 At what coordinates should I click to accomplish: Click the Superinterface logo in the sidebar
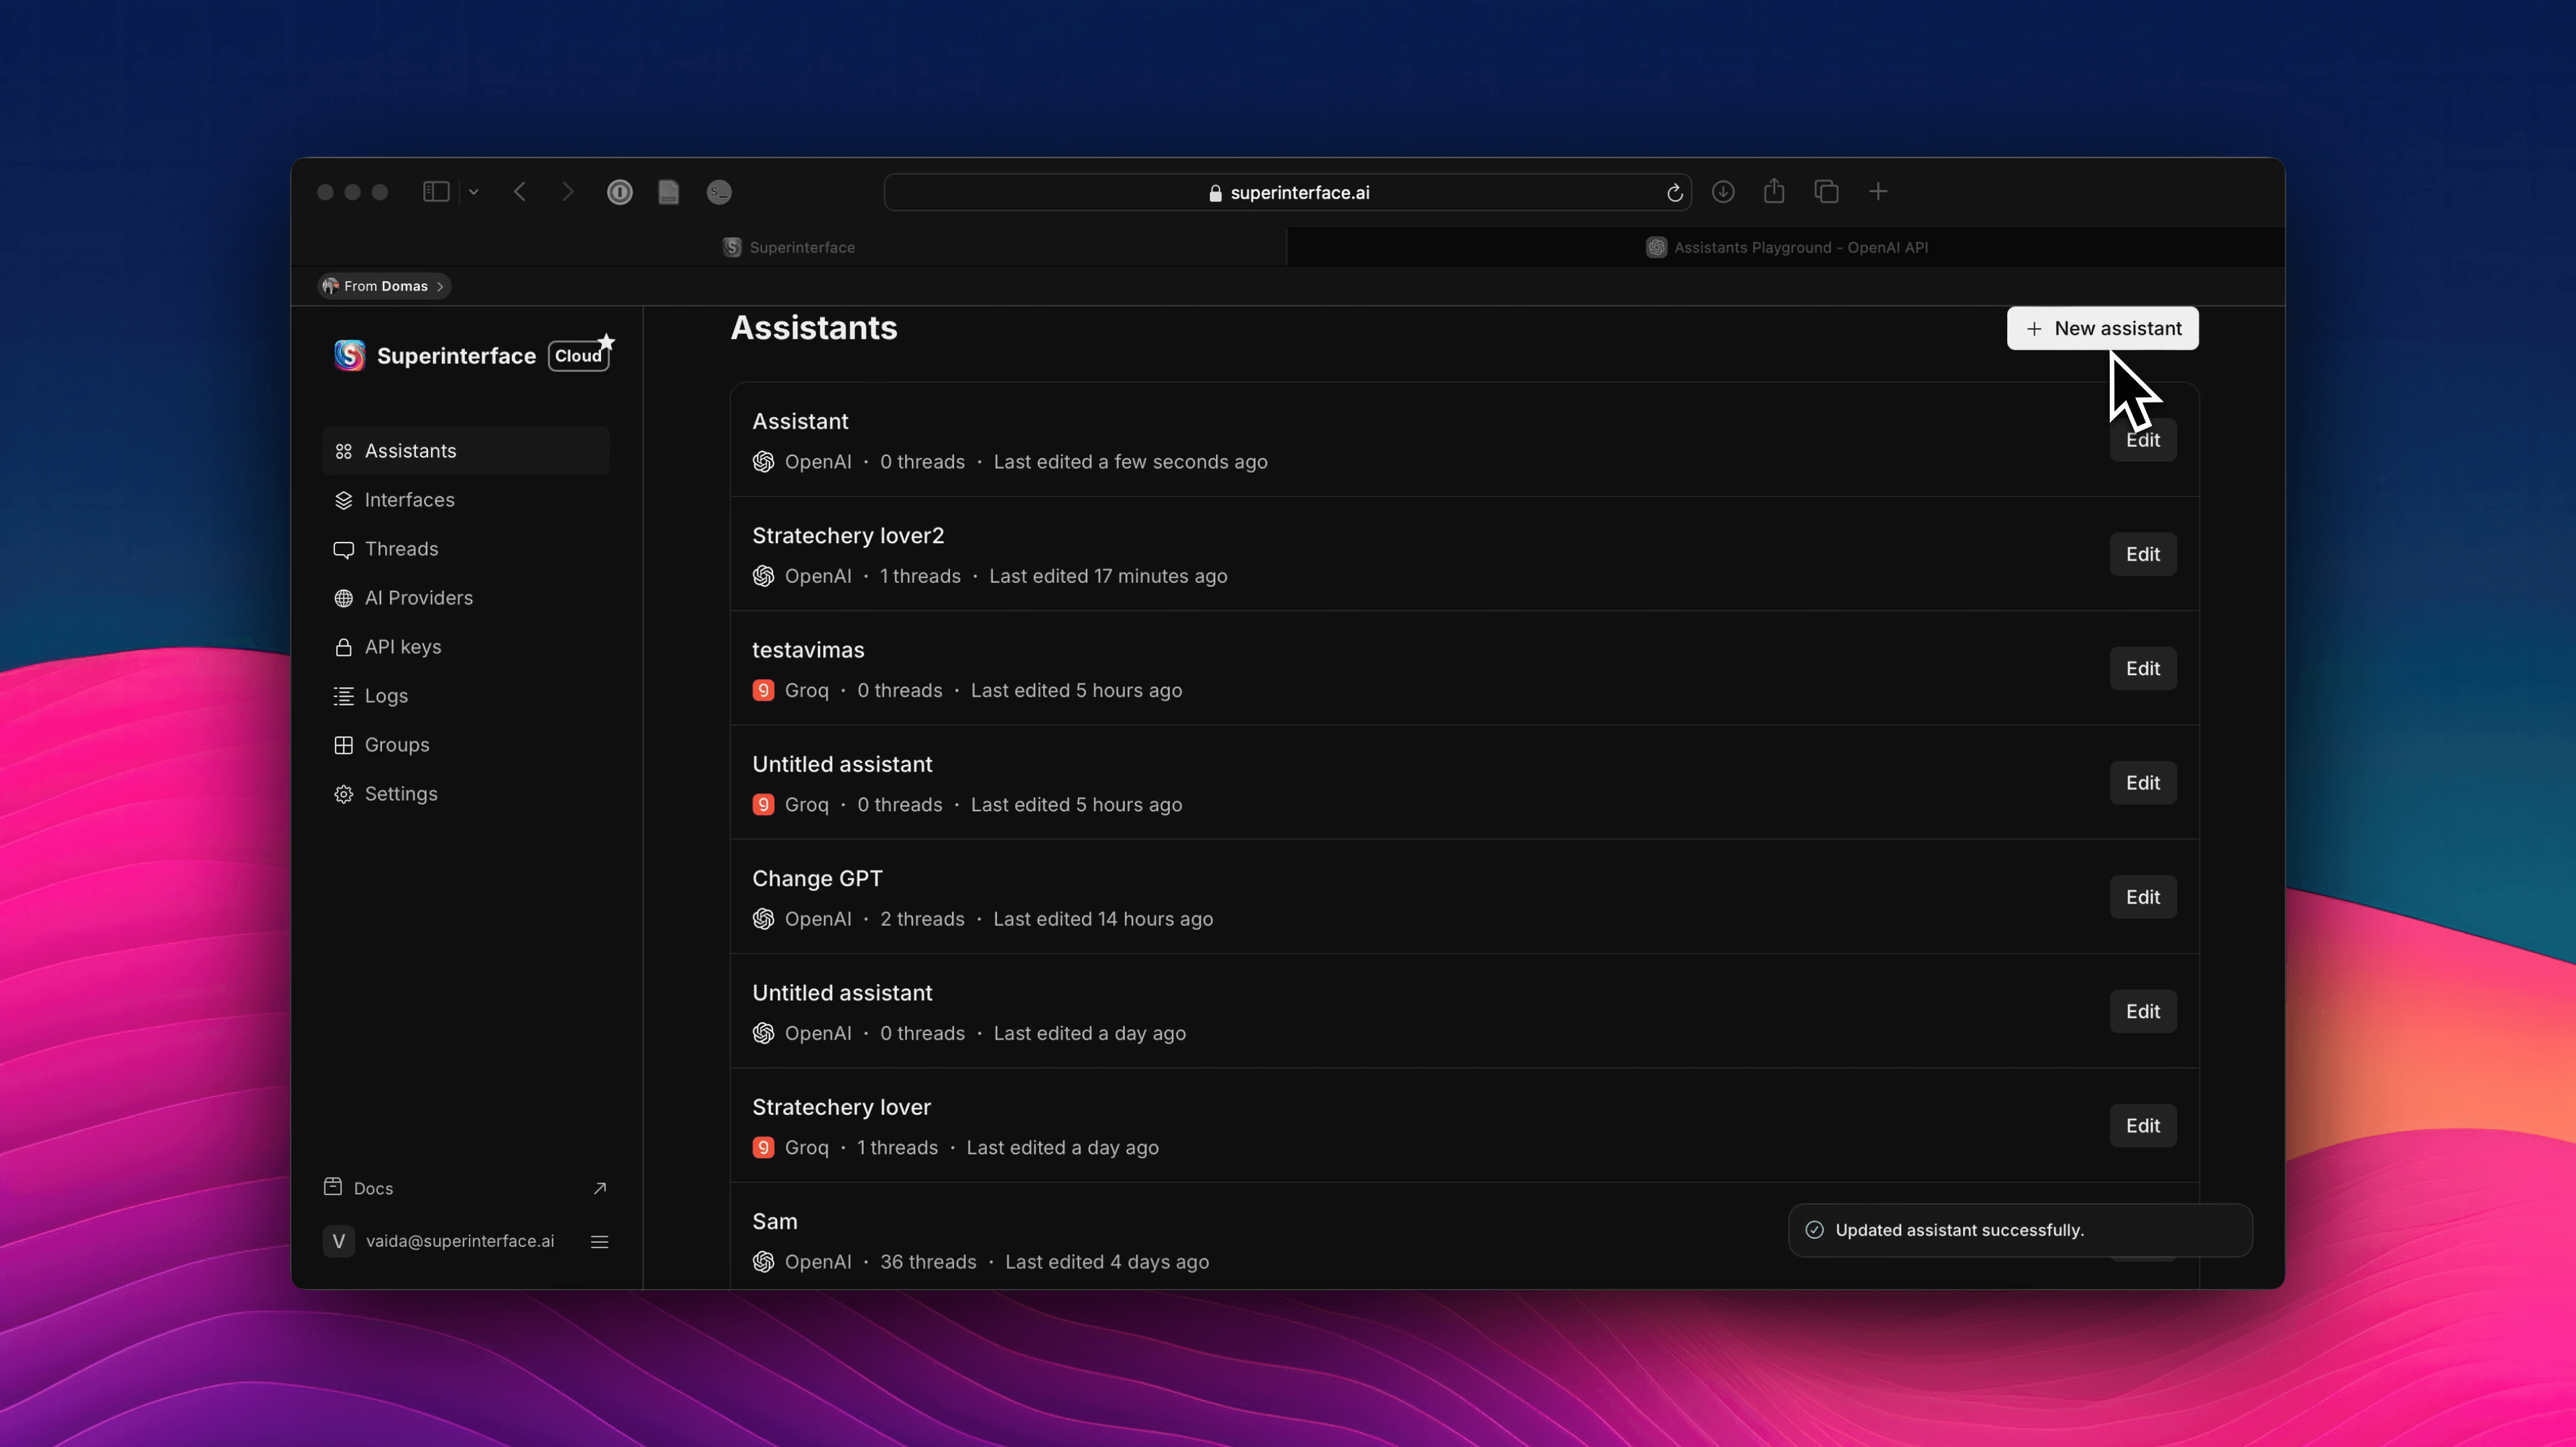pos(349,355)
